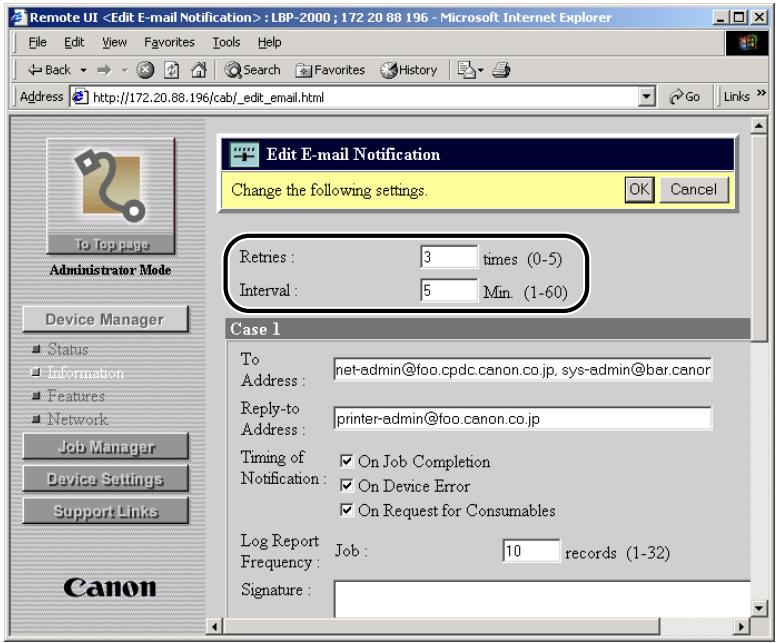Click the Support Links button
The image size is (776, 643).
pyautogui.click(x=105, y=511)
